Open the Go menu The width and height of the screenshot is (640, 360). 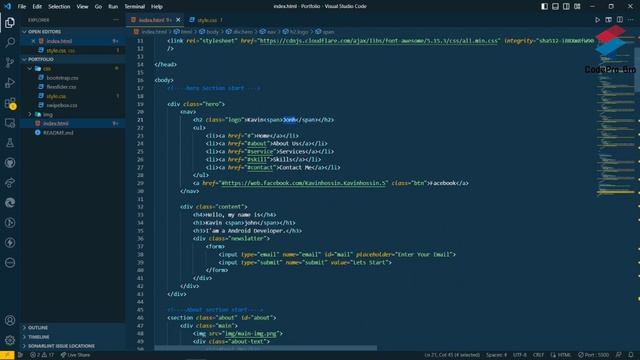pyautogui.click(x=98, y=7)
